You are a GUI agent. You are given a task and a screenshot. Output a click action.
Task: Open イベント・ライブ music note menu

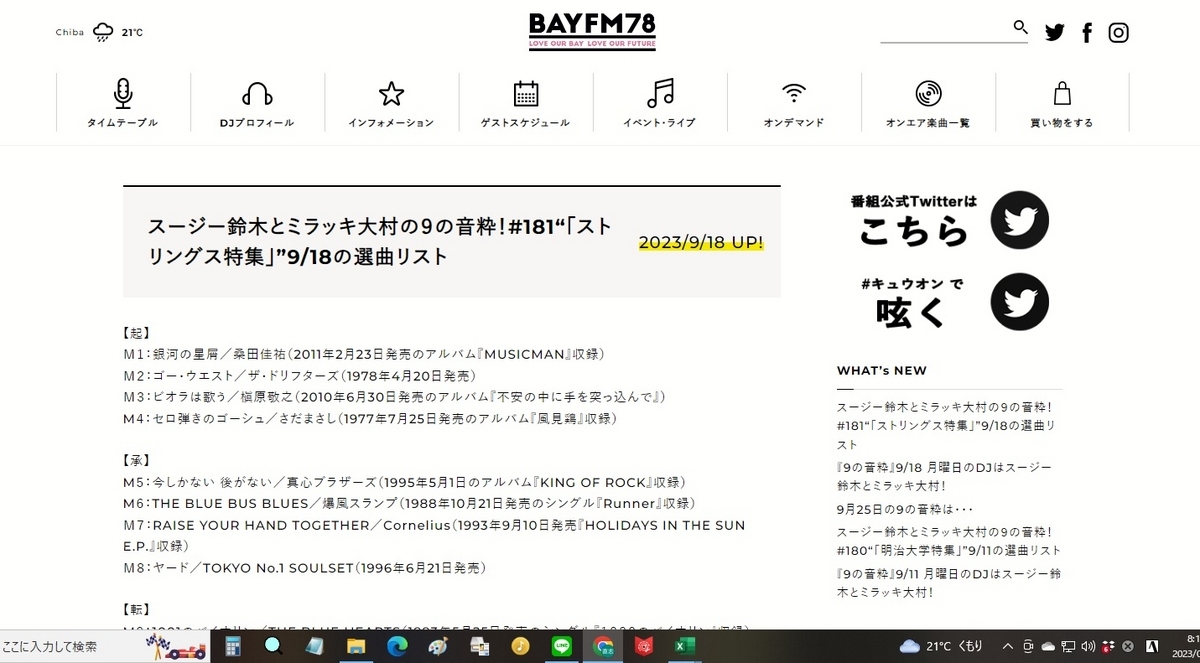pyautogui.click(x=660, y=103)
